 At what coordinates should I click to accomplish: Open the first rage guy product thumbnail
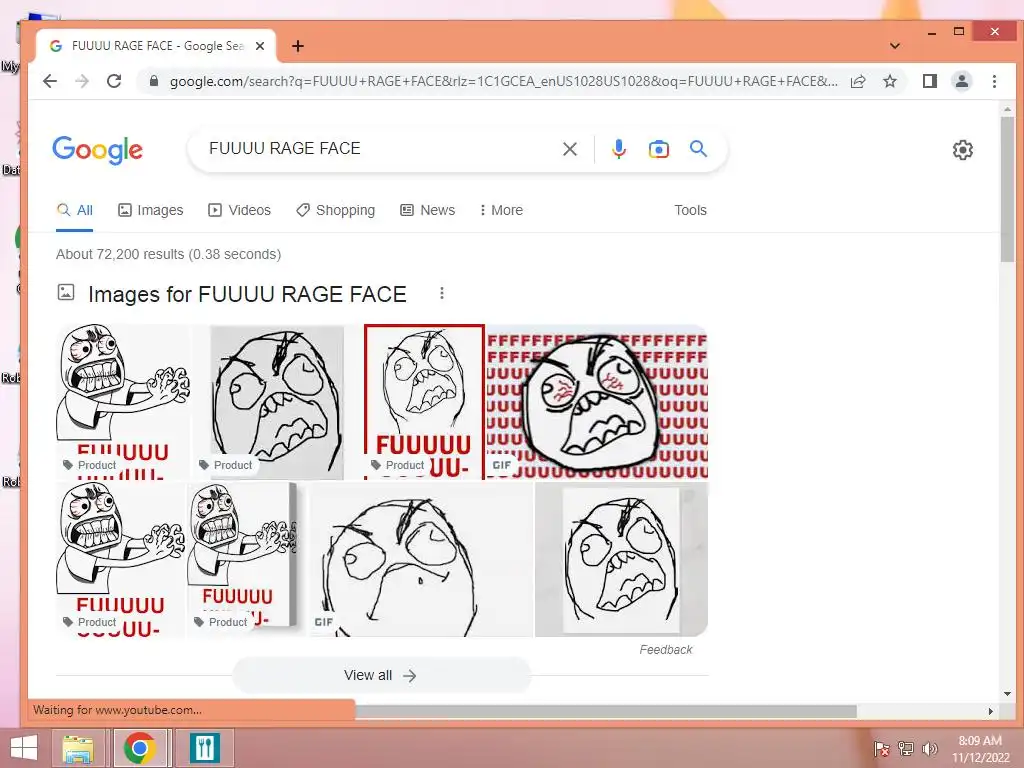click(x=123, y=402)
